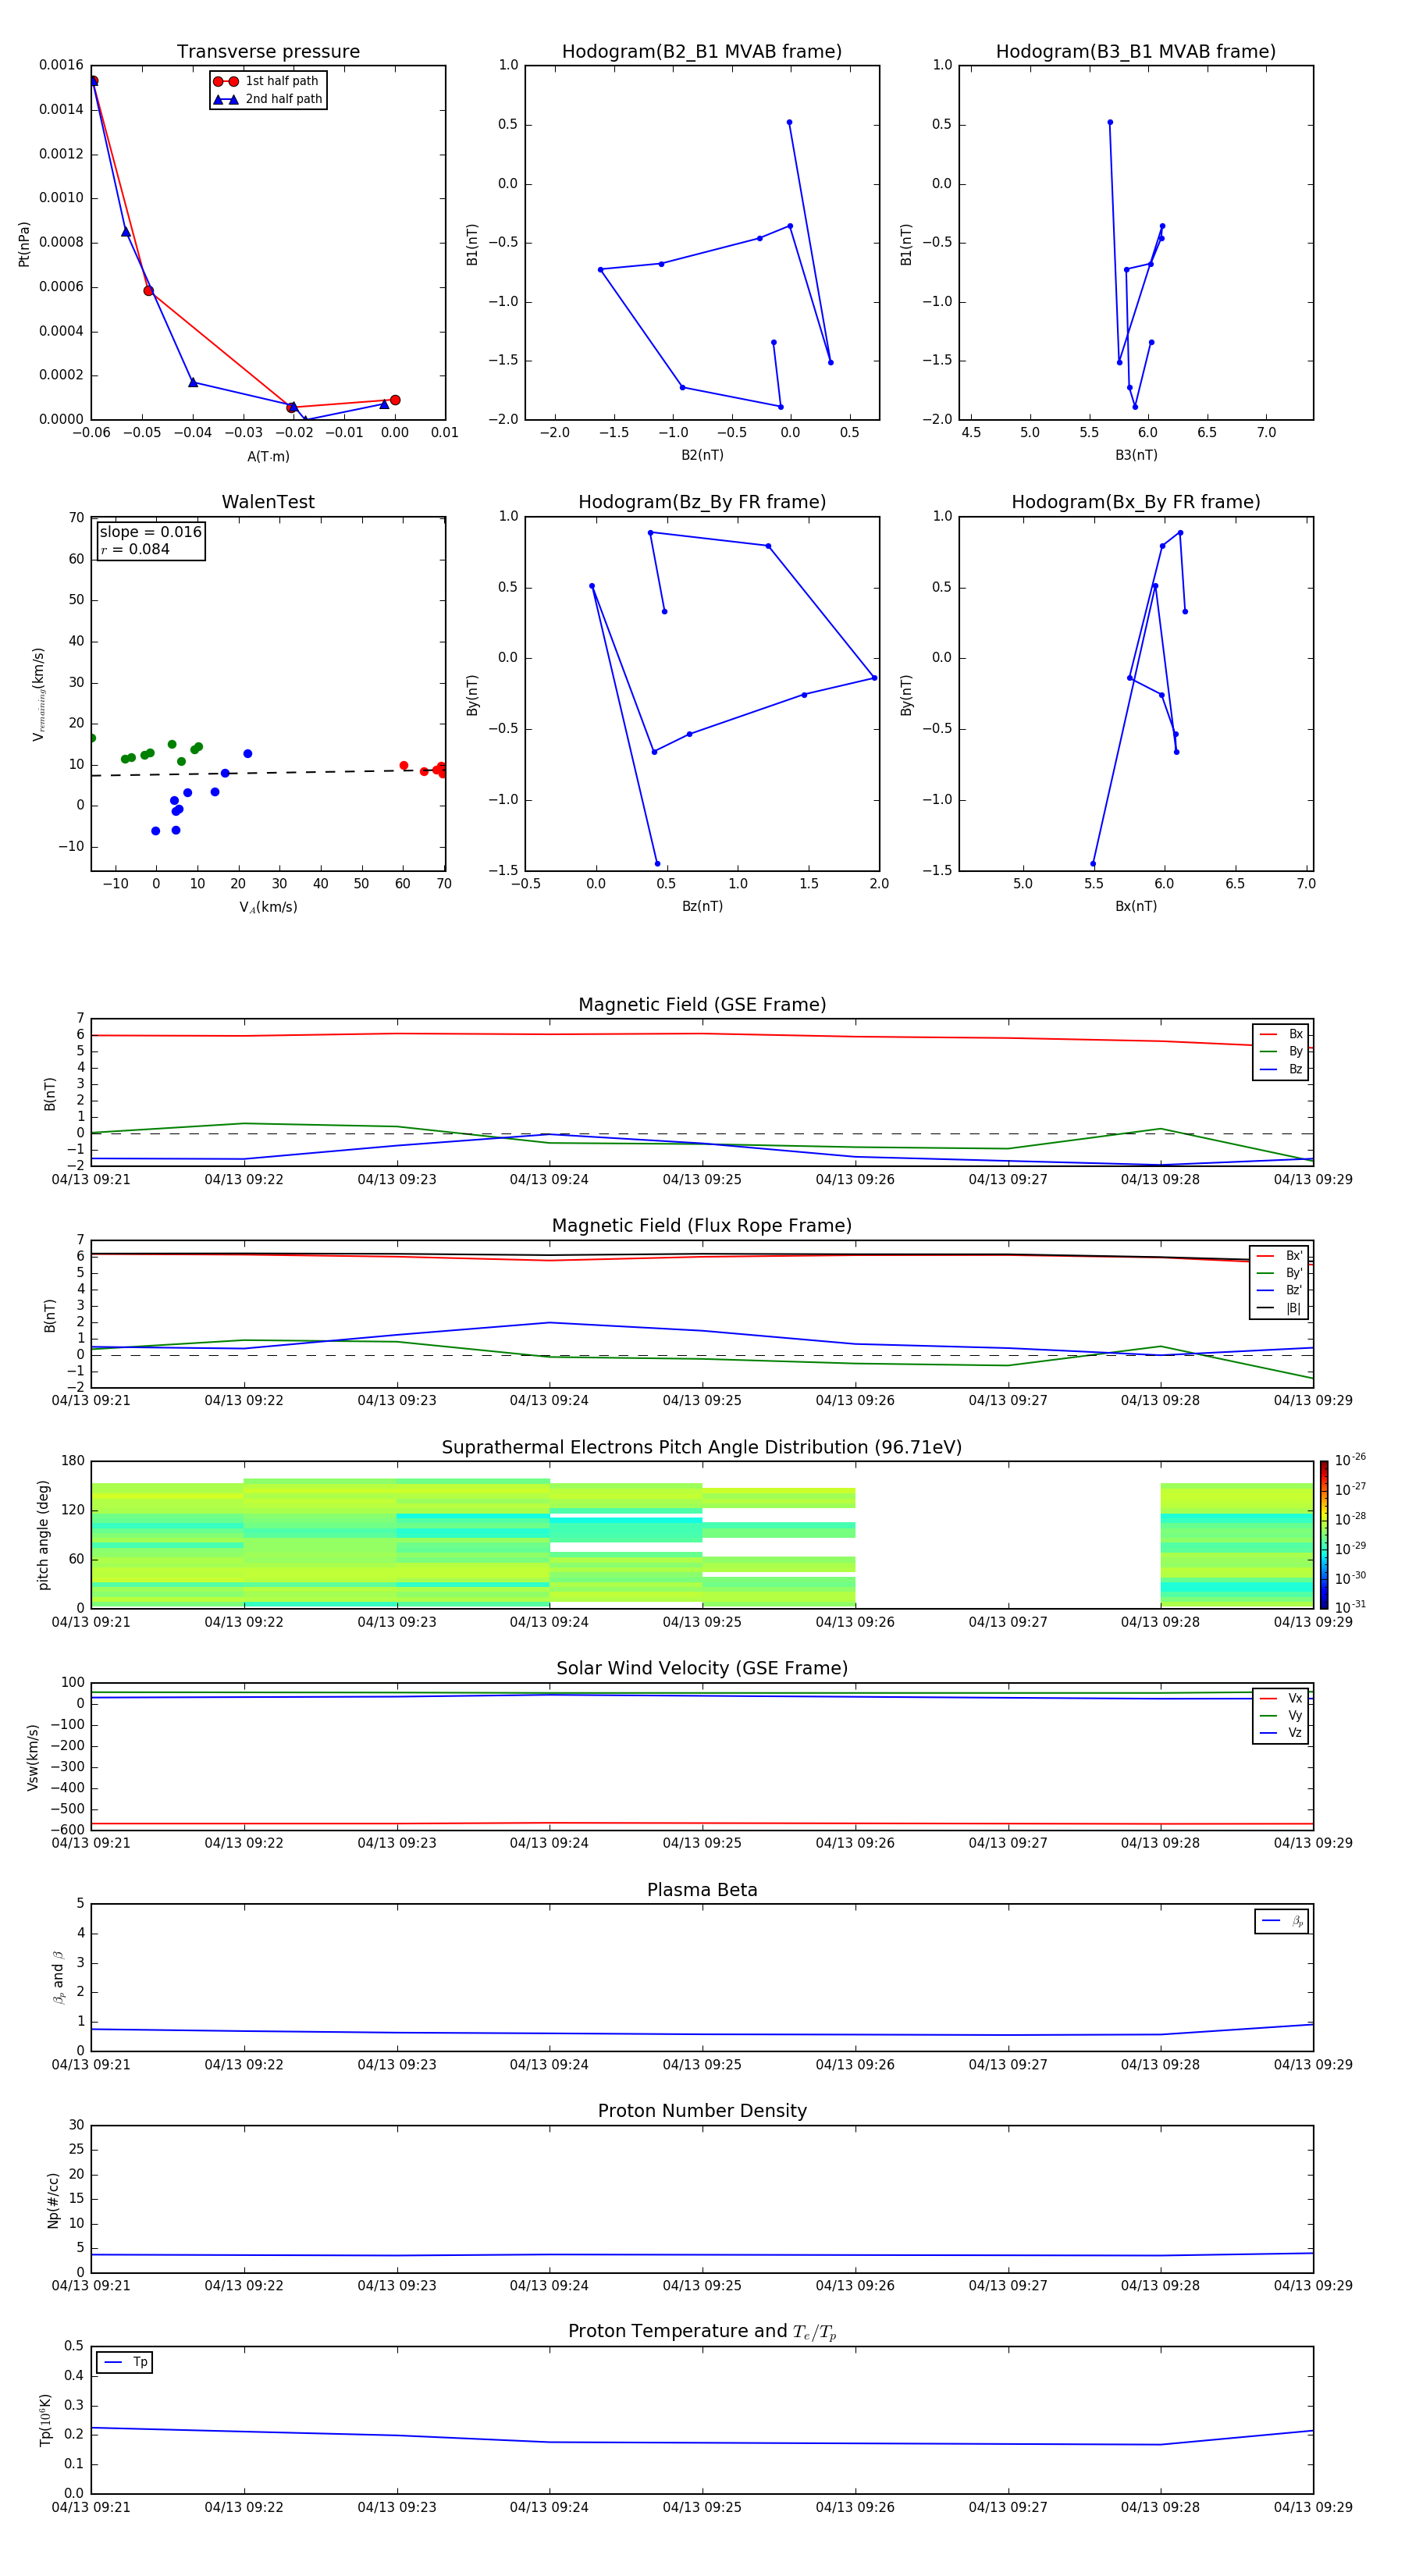1405x2576 pixels.
Task: Click the "r = 0.084" annotation
Action: click(135, 549)
